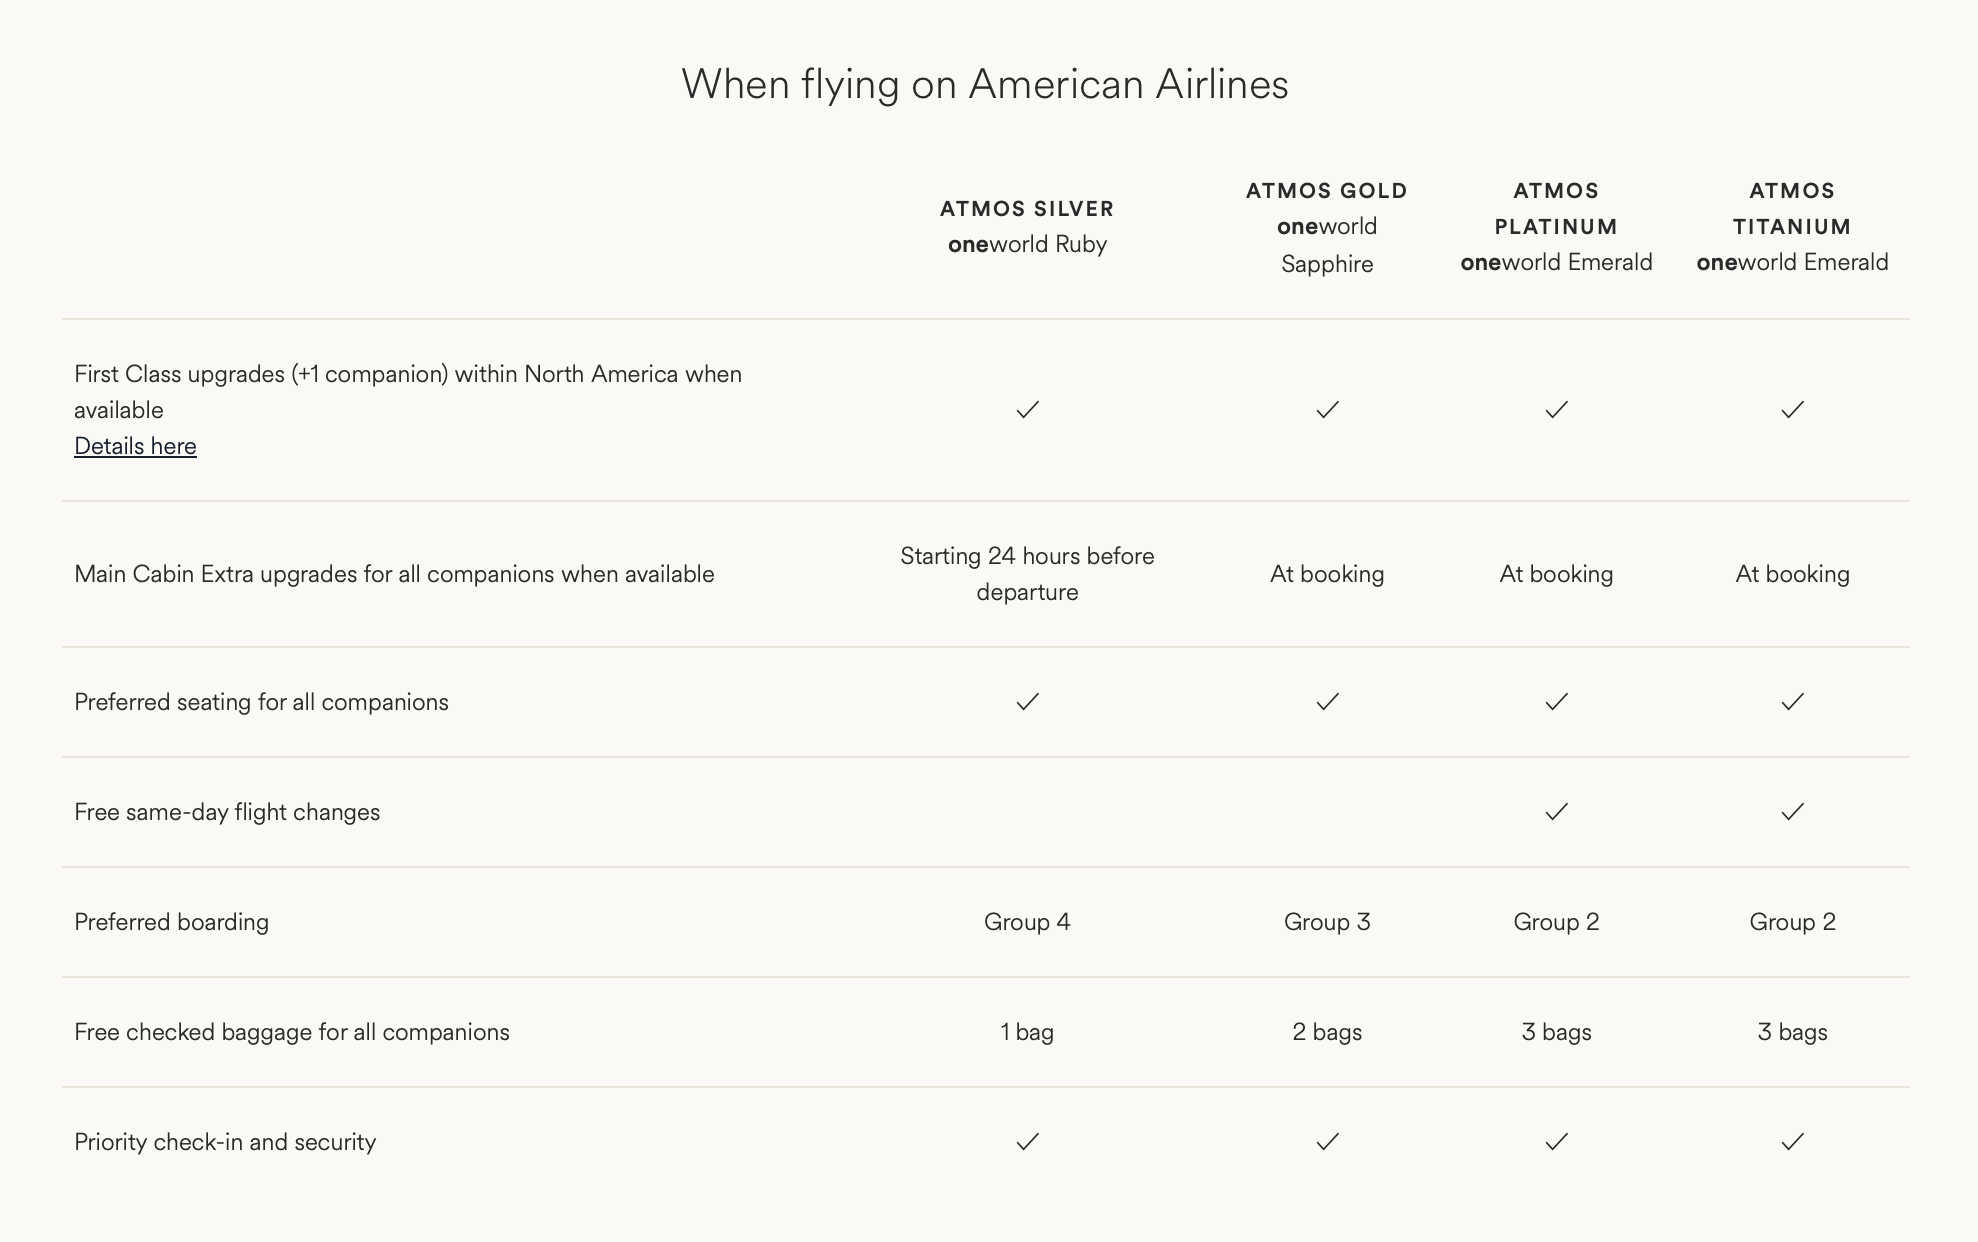Click the "Free checked baggage for all companions" label
This screenshot has width=1978, height=1242.
coord(292,1032)
